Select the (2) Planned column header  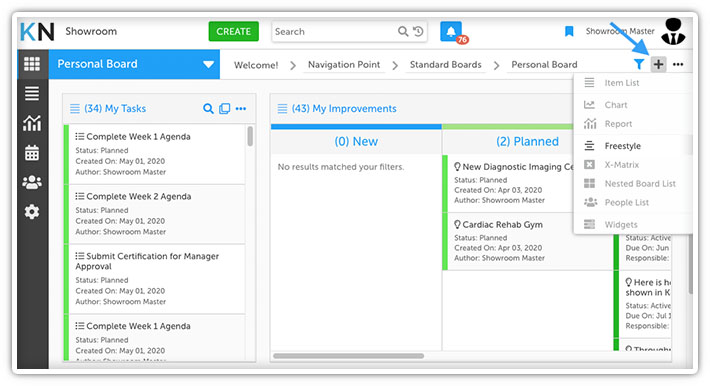(x=528, y=141)
